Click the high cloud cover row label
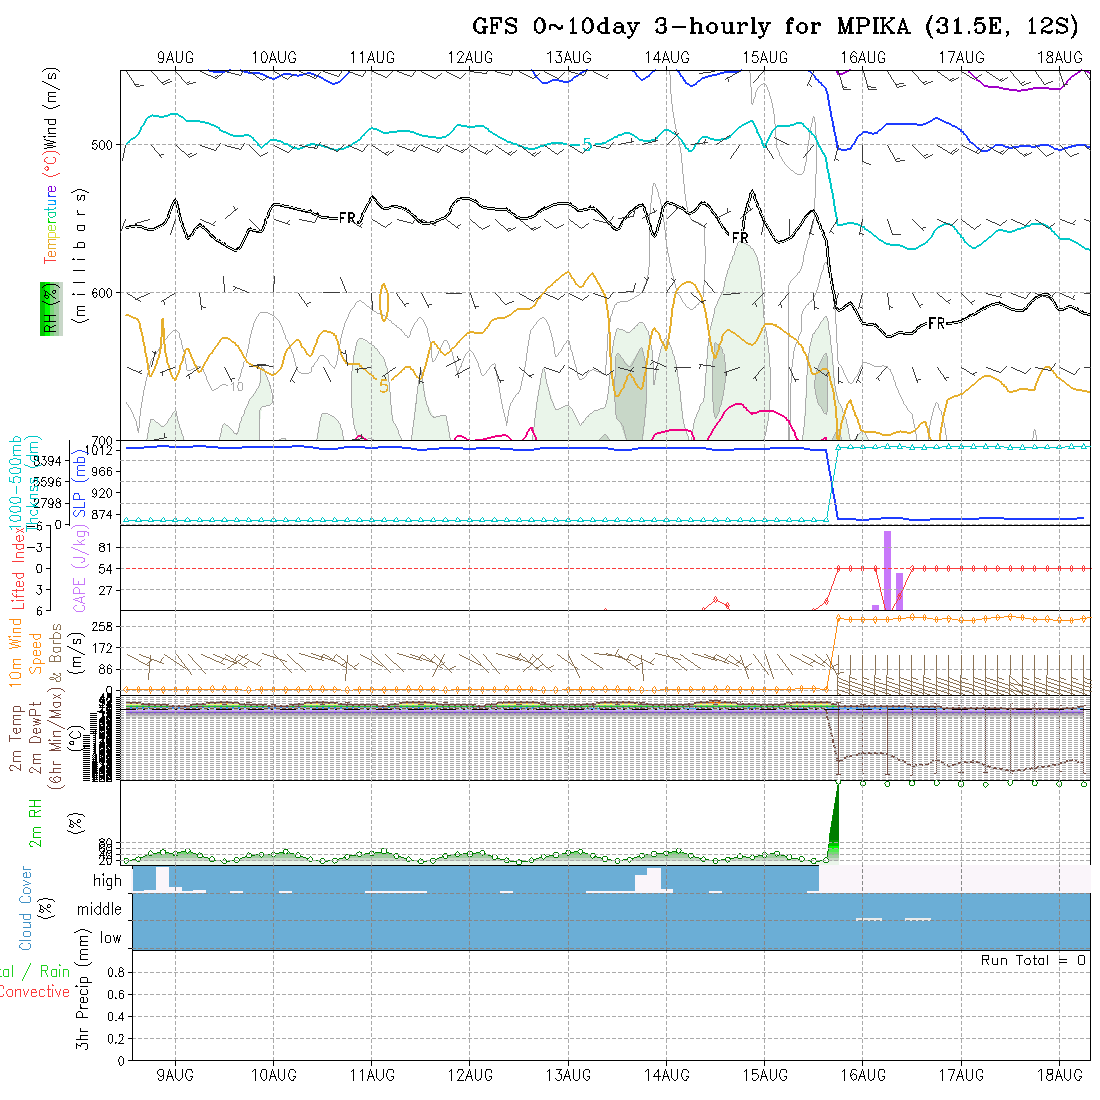 coord(107,881)
